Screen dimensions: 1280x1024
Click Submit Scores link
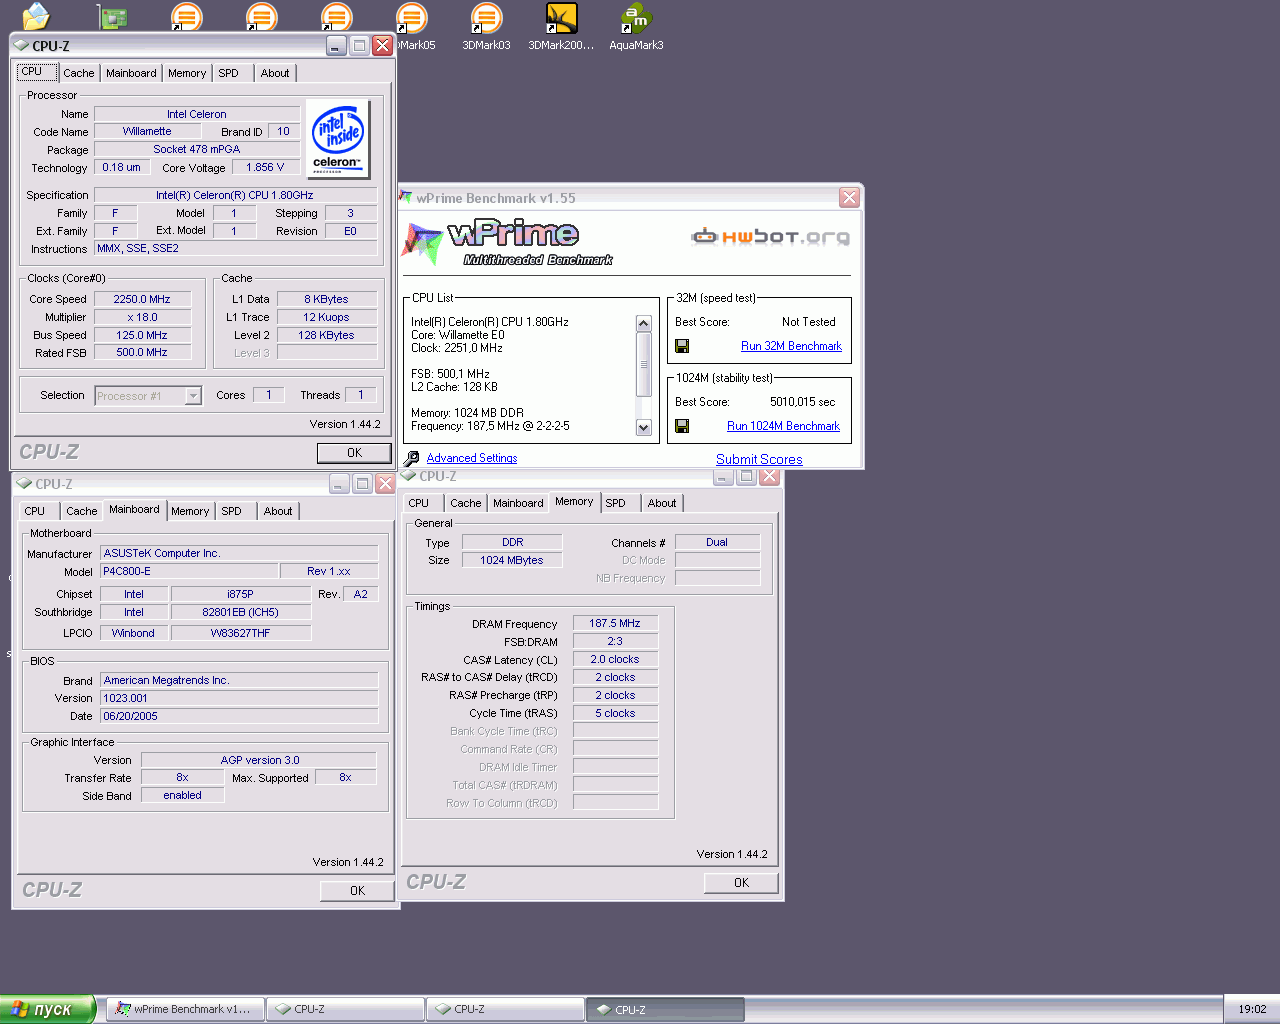pos(759,460)
